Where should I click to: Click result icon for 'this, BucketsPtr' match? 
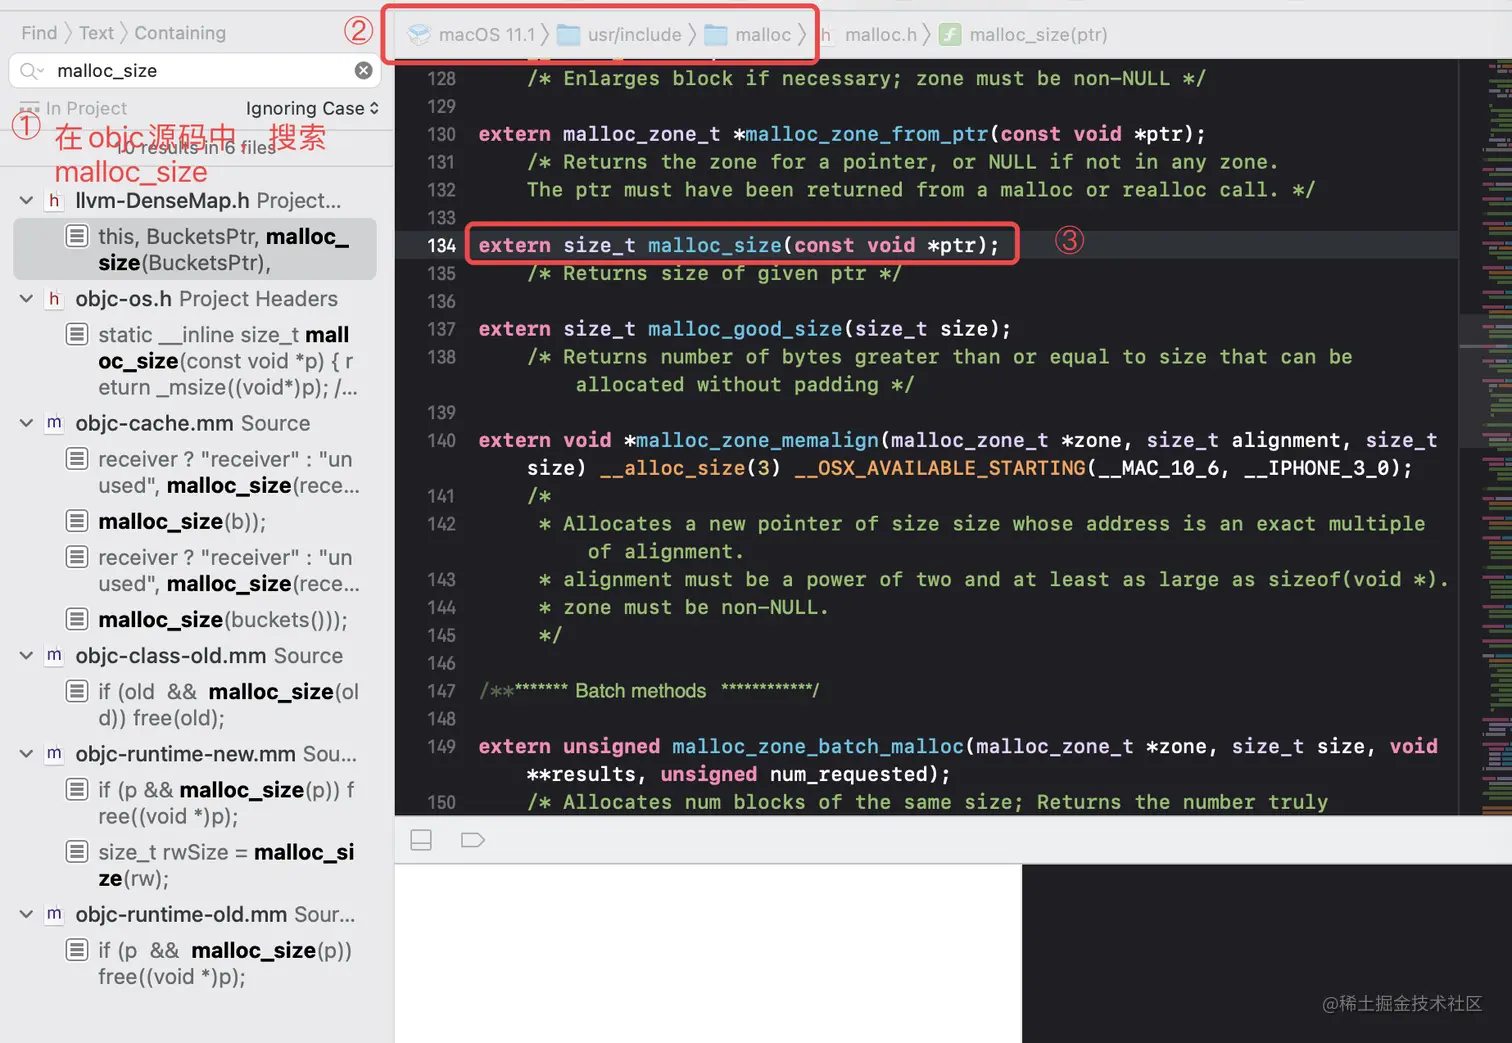pos(77,236)
